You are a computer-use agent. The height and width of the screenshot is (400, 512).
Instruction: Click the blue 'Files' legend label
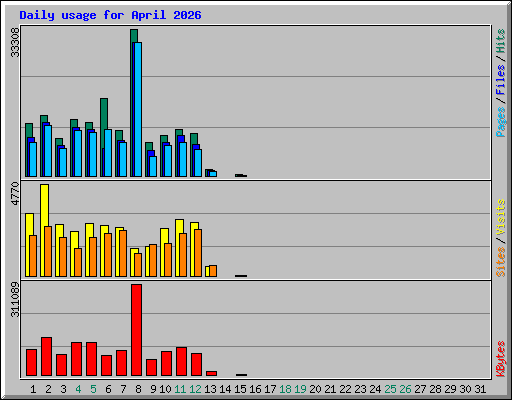(x=500, y=80)
